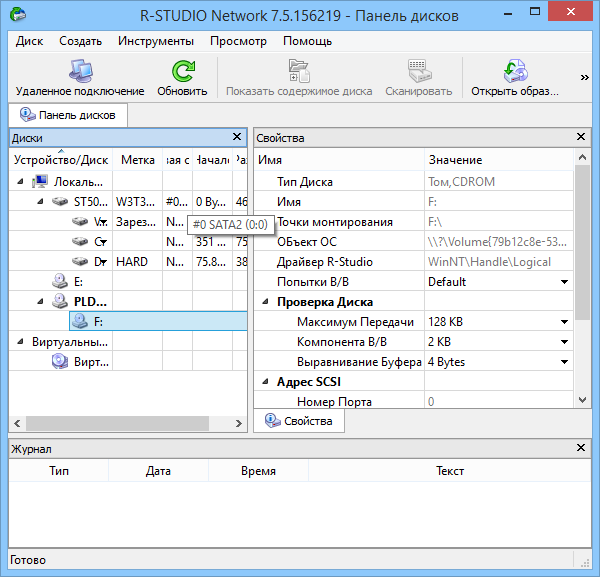Select the E: drive icon
The width and height of the screenshot is (600, 577).
click(62, 281)
